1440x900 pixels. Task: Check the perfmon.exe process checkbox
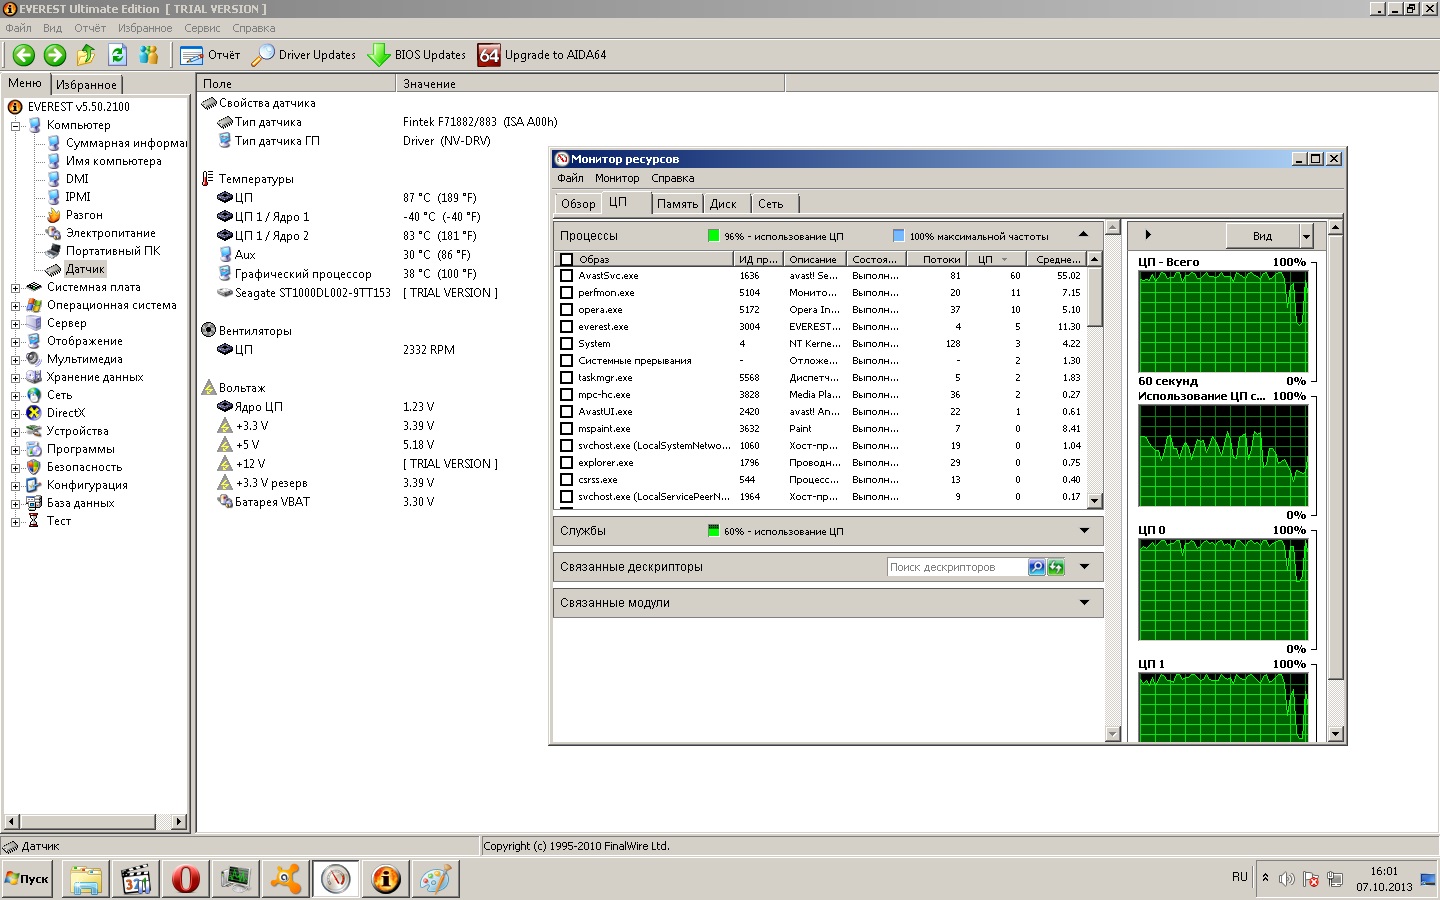point(567,293)
